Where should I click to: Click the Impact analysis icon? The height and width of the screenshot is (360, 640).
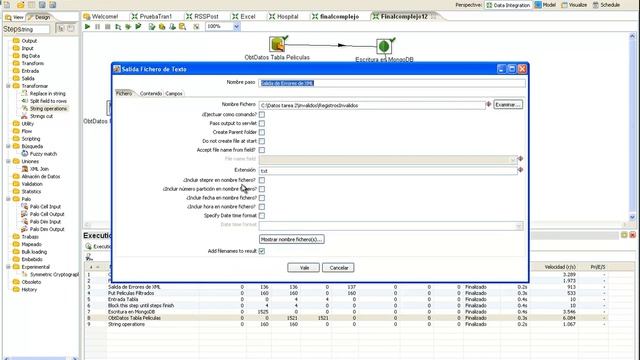tap(162, 27)
